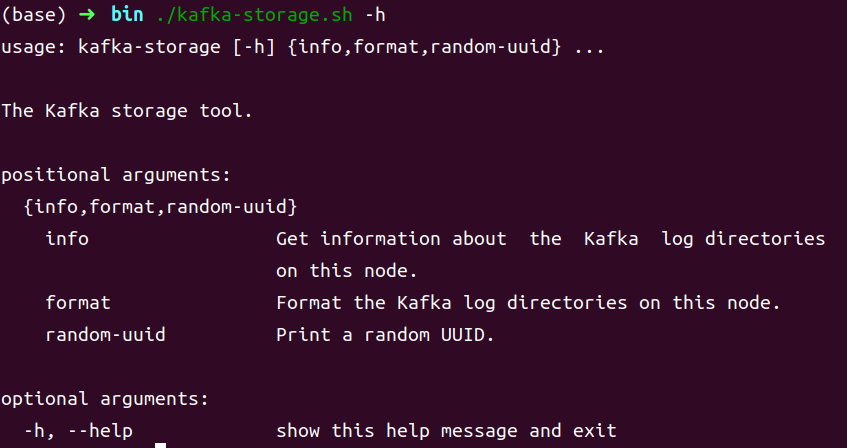This screenshot has width=847, height=448.
Task: Click the white terminal cursor block
Action: pyautogui.click(x=146, y=434)
